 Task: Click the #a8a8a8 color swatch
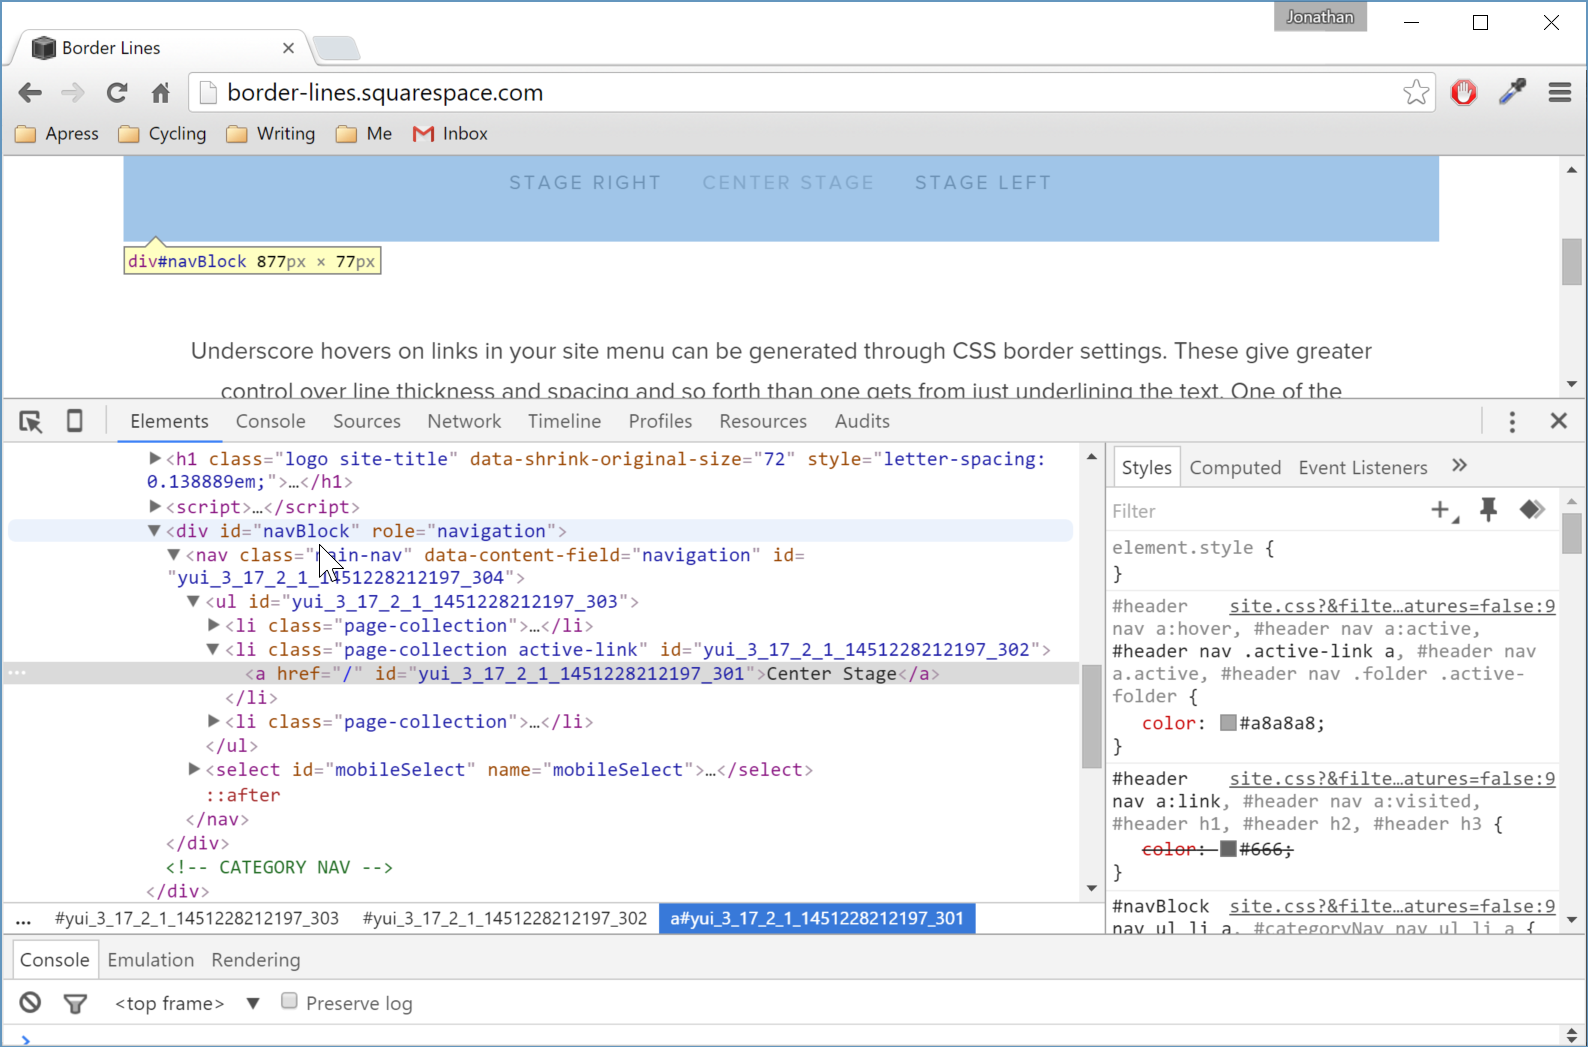pos(1228,723)
